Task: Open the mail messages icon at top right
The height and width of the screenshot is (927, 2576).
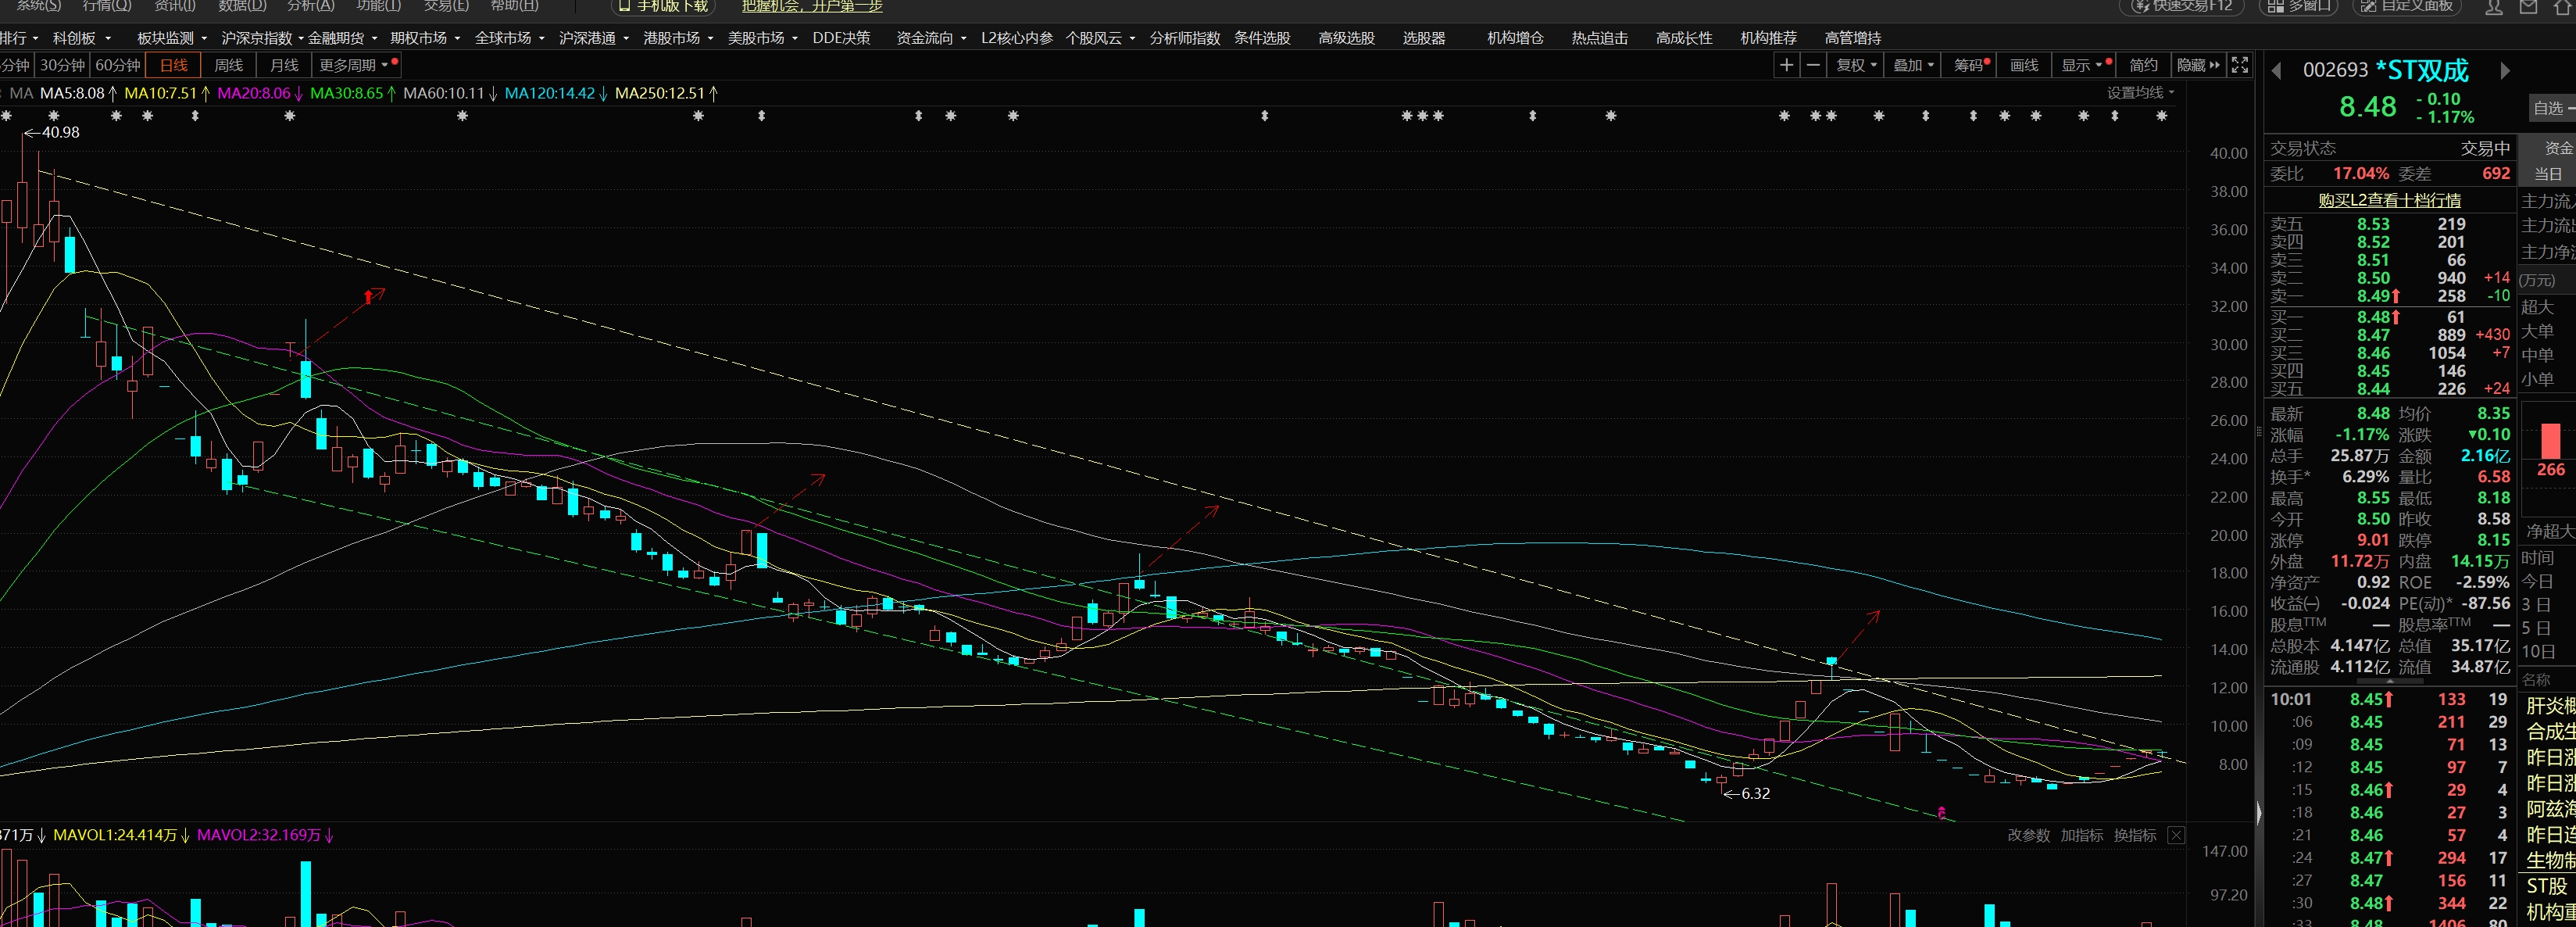Action: click(x=2528, y=6)
